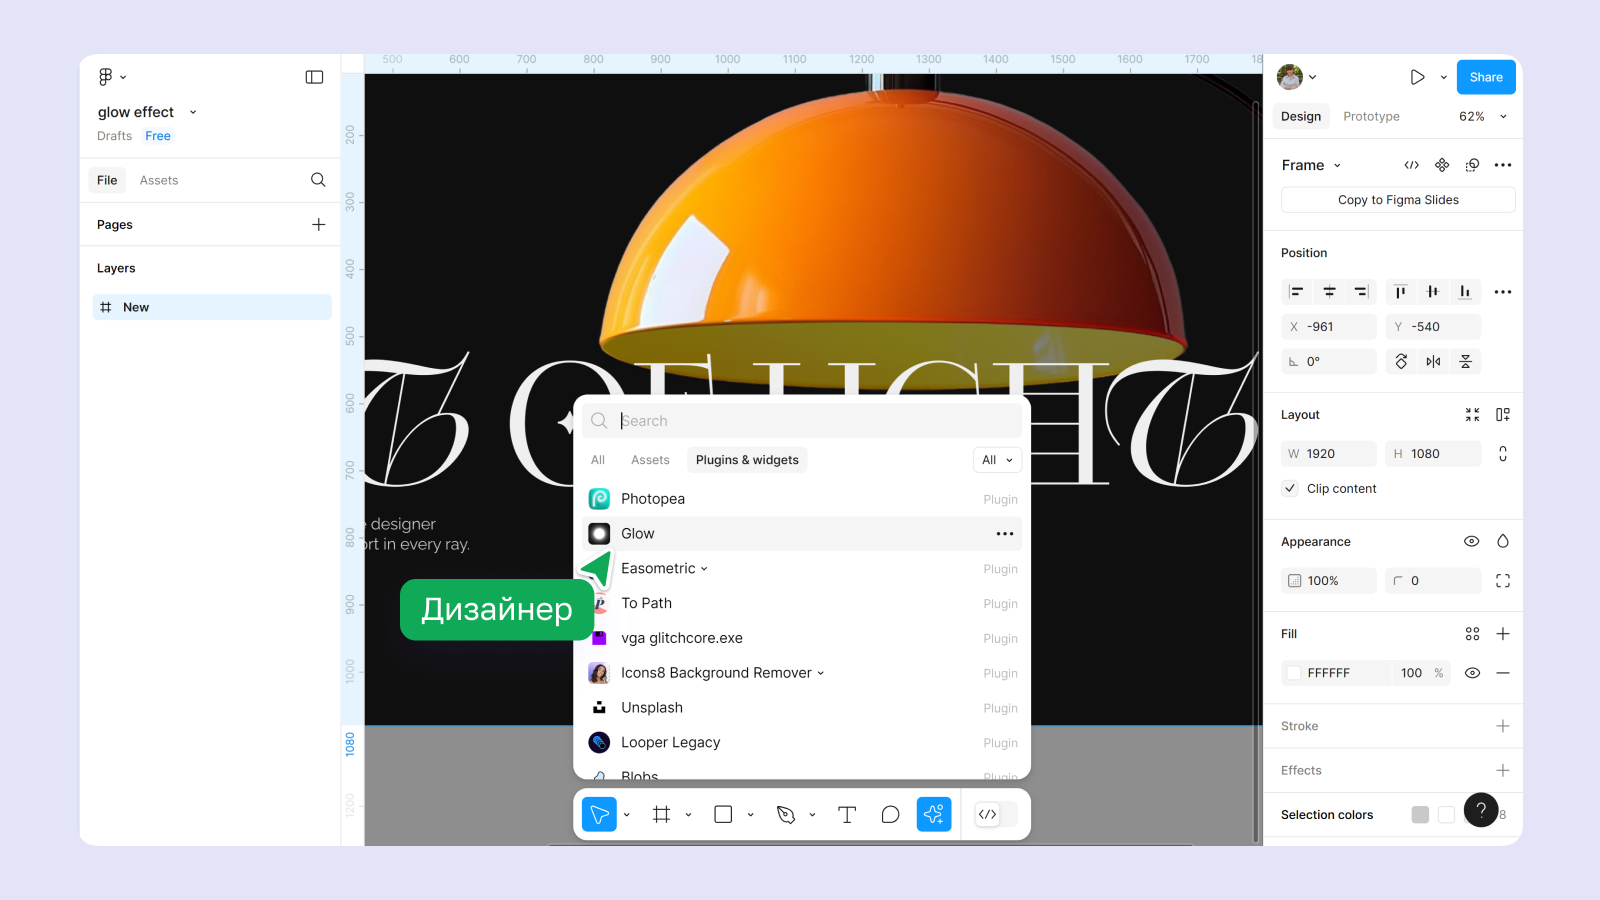Expand the zoom level 62% dropdown
The height and width of the screenshot is (900, 1600).
pyautogui.click(x=1482, y=117)
